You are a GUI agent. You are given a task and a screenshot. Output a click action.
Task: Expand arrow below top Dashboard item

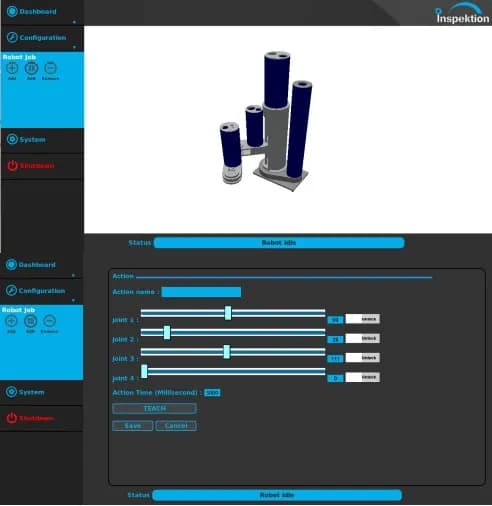pos(74,22)
